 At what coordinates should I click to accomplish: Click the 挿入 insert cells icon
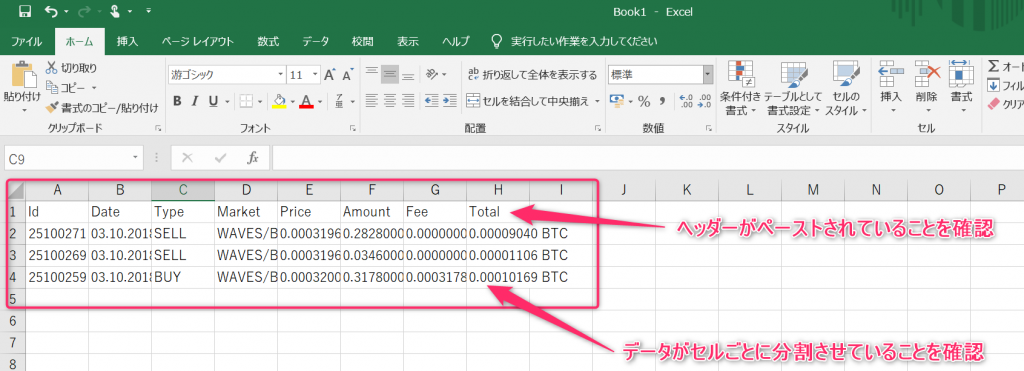(891, 74)
